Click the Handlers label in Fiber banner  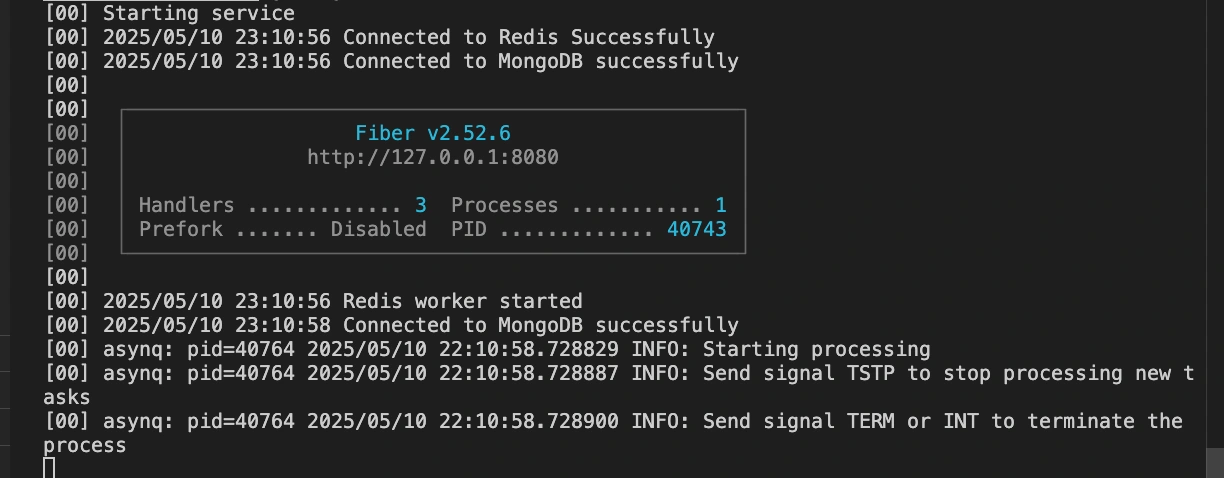[186, 205]
